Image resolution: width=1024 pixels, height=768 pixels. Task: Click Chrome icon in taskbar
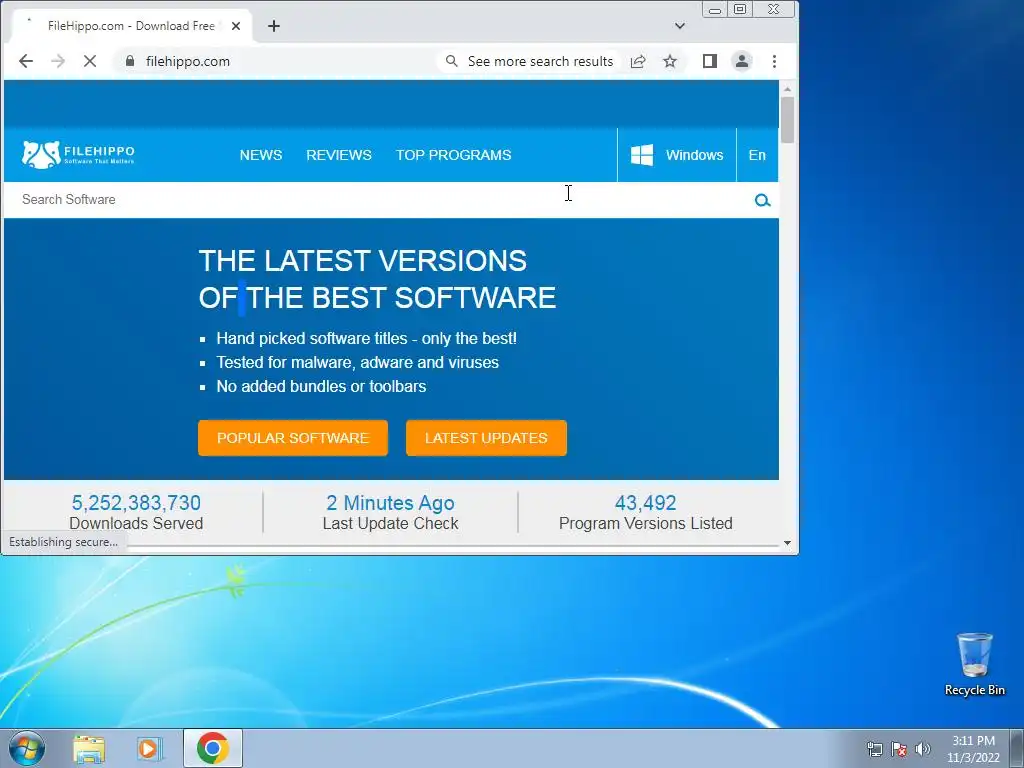[212, 748]
